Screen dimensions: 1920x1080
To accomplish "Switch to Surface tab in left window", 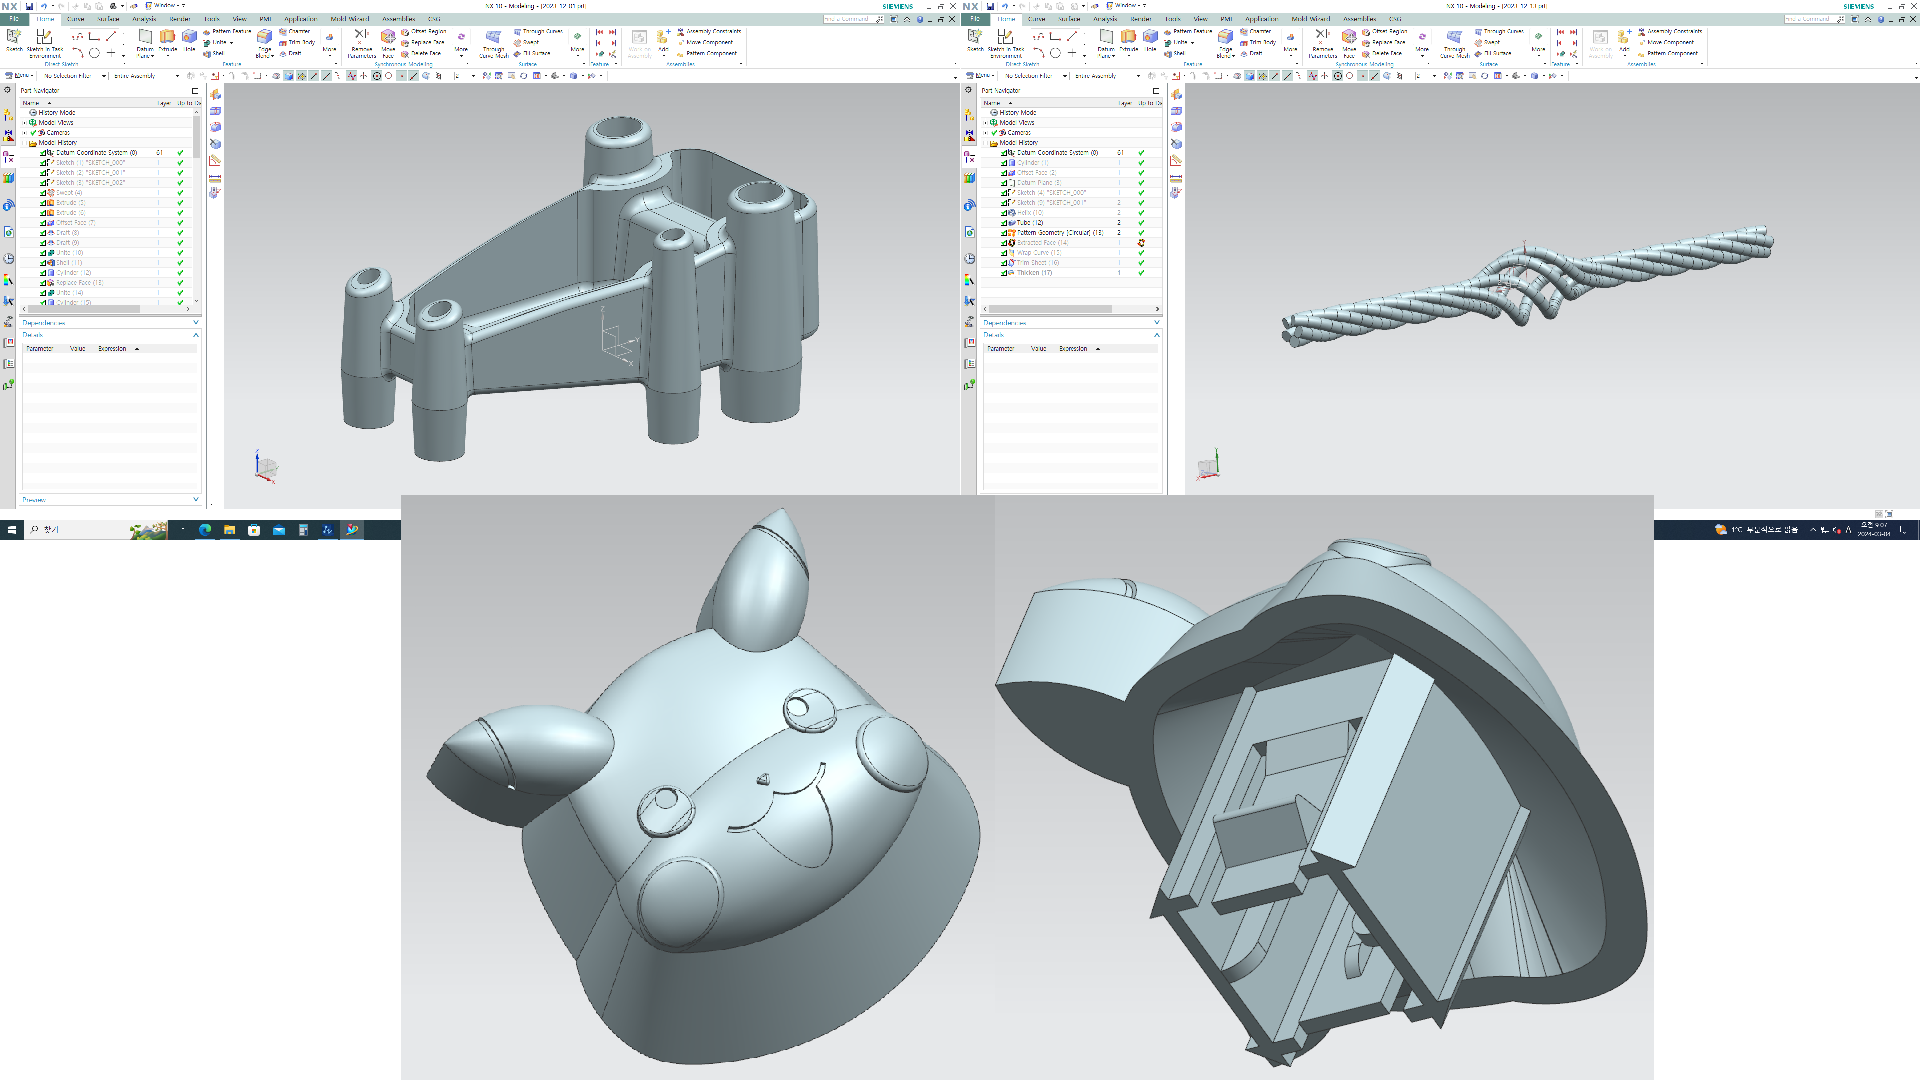I will (x=108, y=18).
